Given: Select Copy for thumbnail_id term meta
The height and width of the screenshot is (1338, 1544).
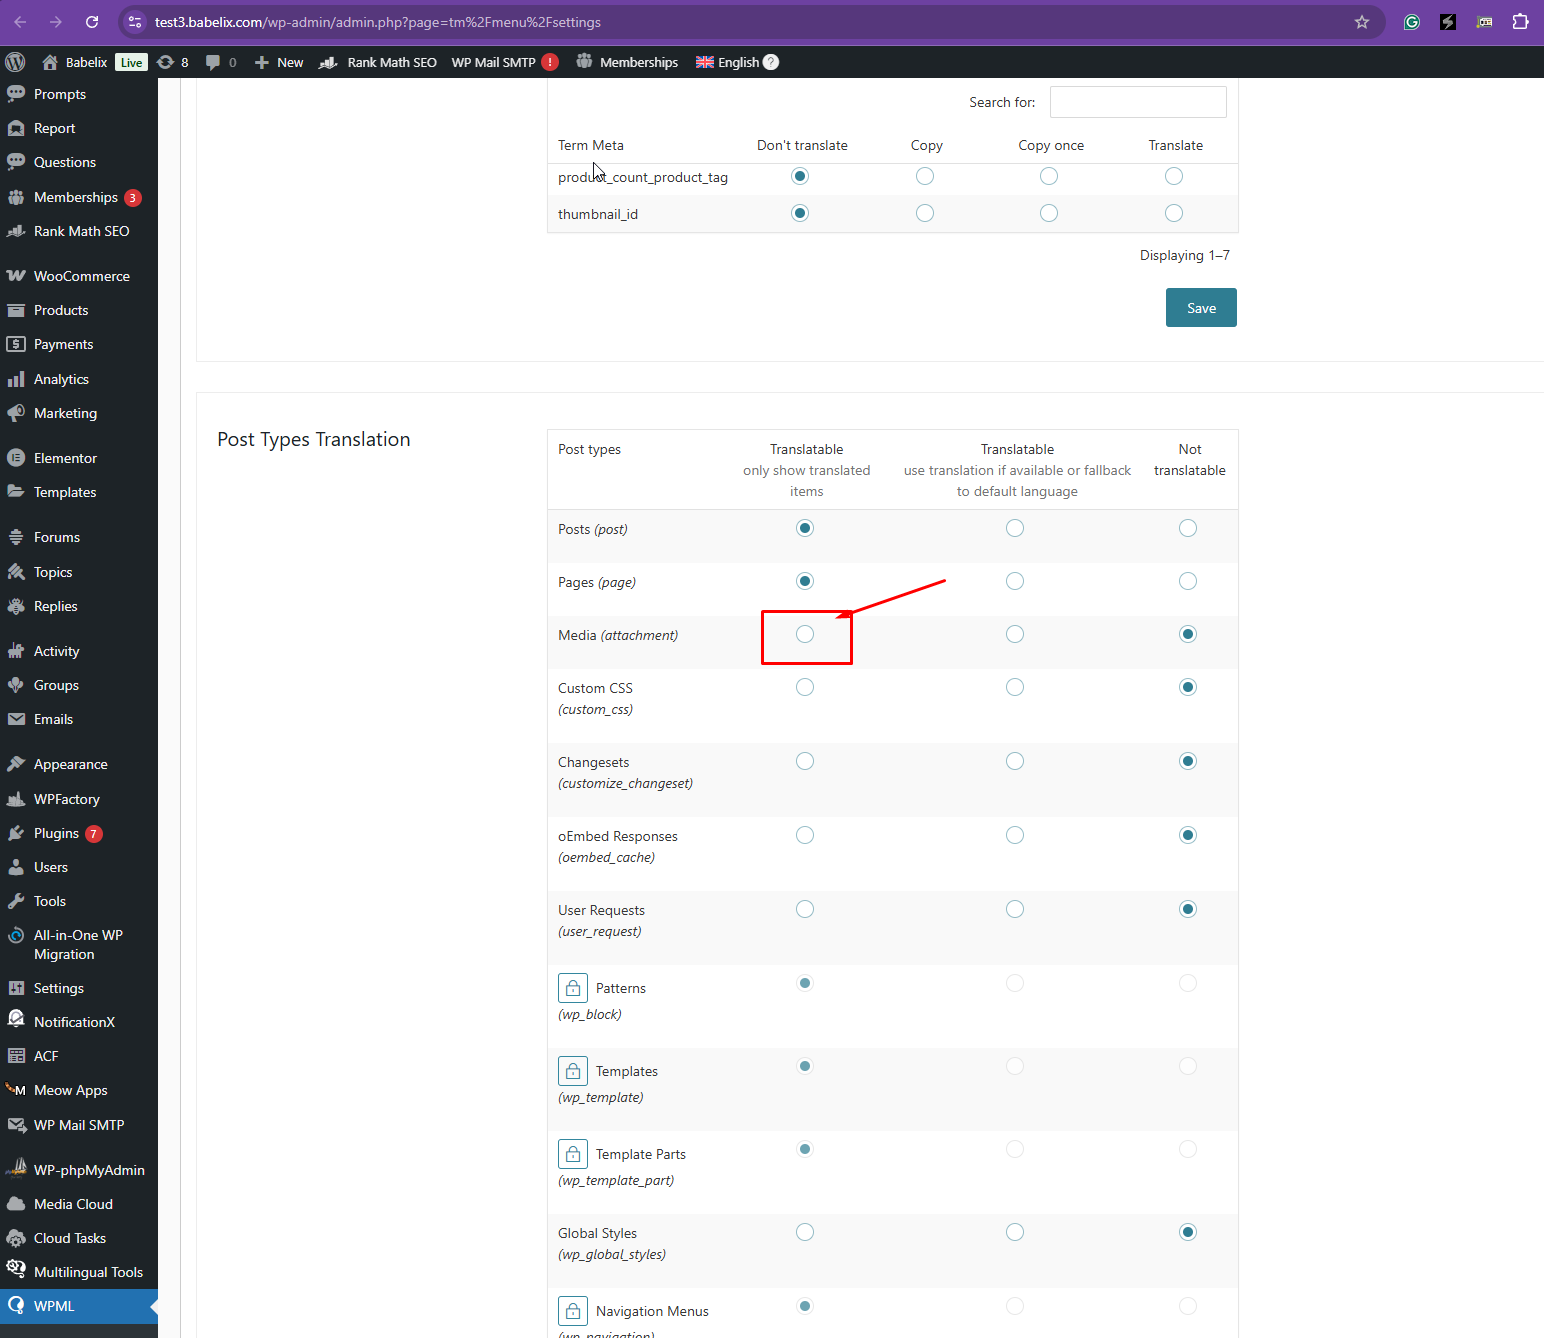Looking at the screenshot, I should 925,213.
